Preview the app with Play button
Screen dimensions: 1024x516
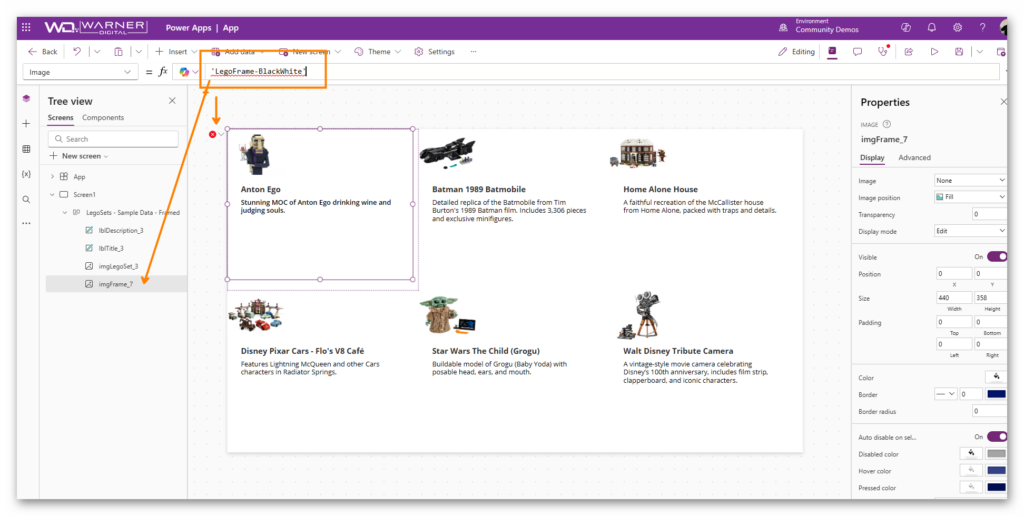934,52
